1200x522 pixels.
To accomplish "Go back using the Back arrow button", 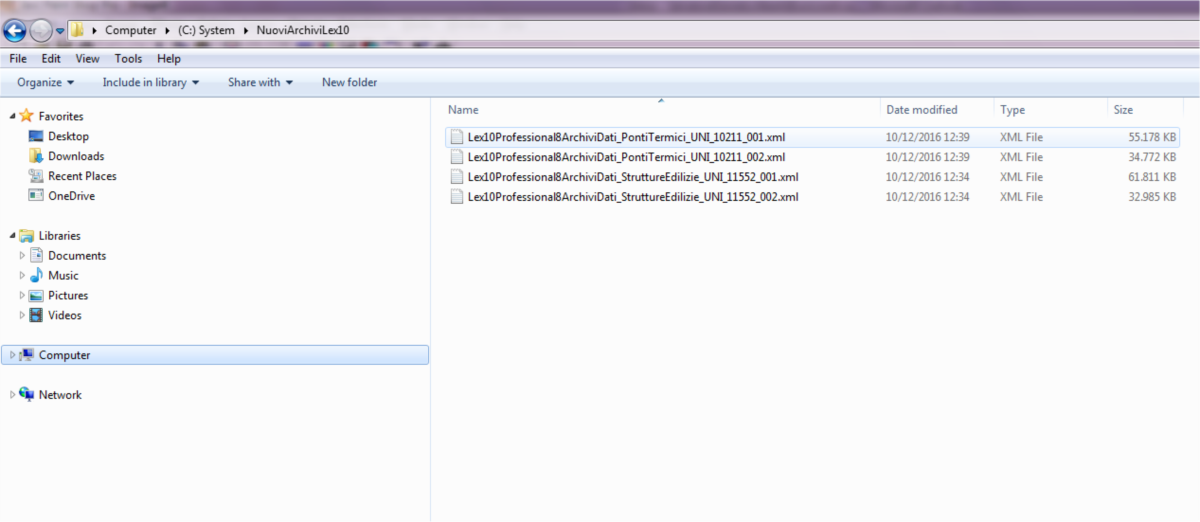I will 15,30.
